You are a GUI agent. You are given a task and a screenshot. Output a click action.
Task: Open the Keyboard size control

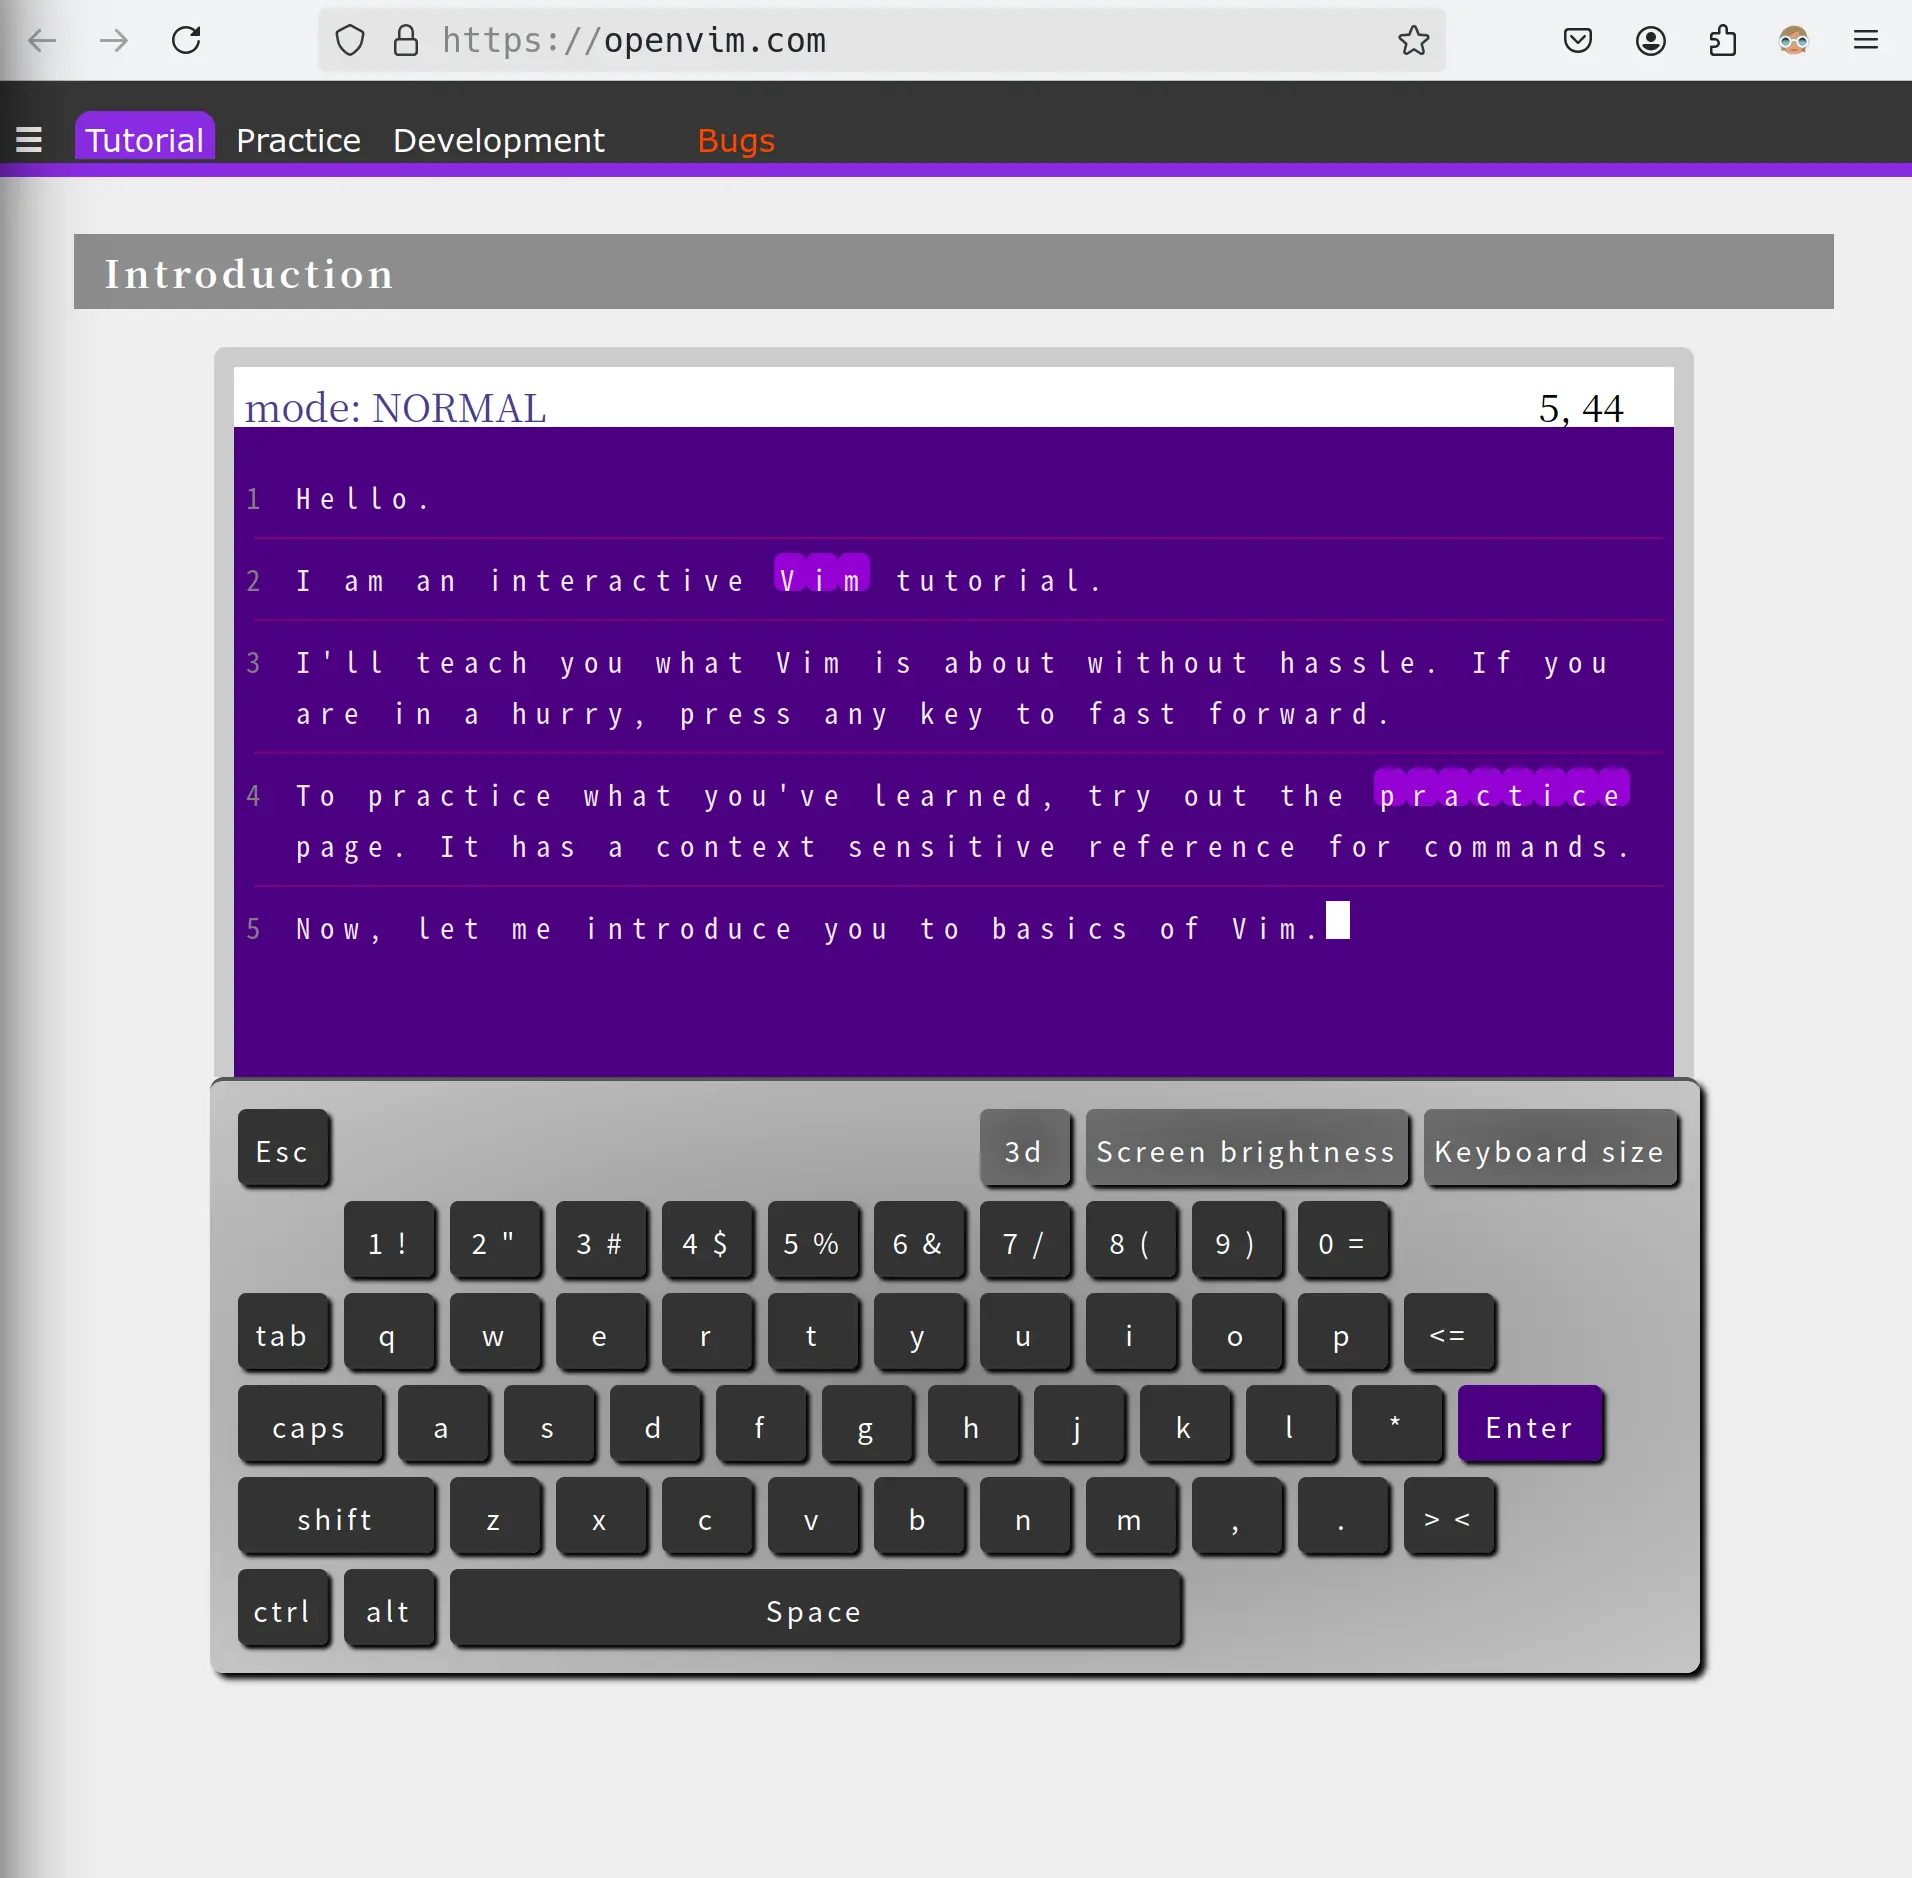coord(1549,1151)
